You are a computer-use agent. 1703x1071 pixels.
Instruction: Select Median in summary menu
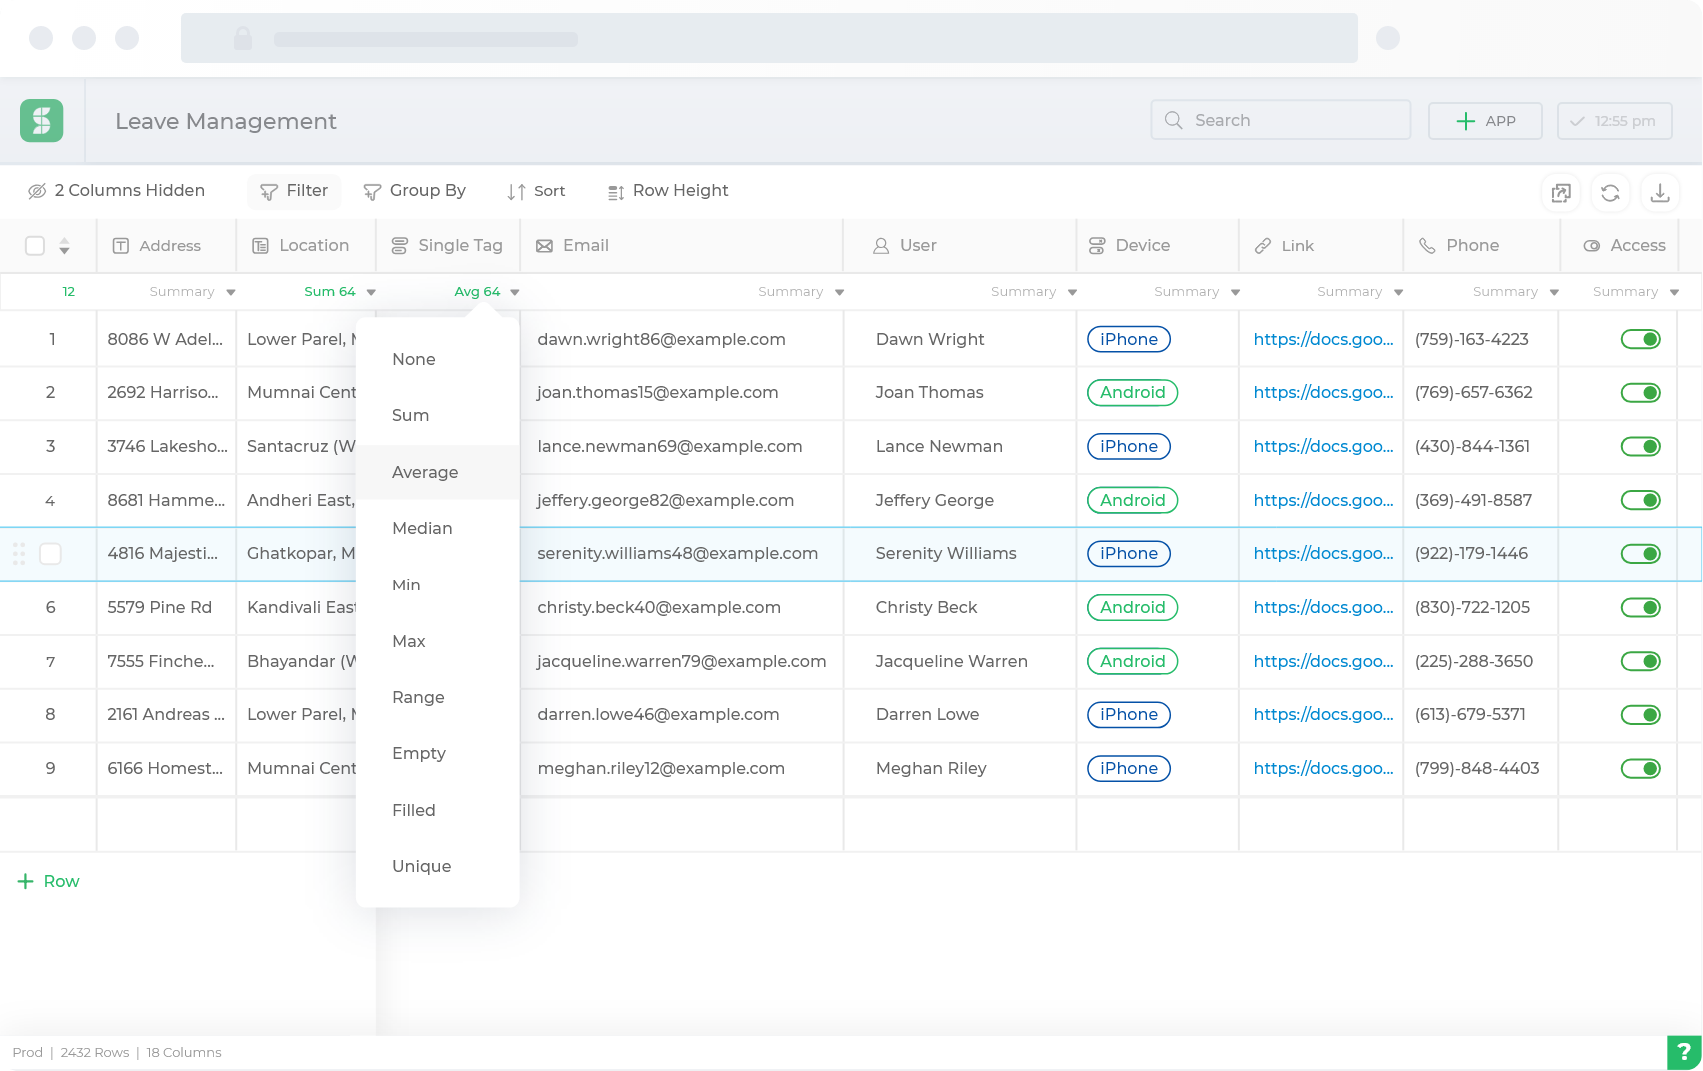[x=438, y=529]
